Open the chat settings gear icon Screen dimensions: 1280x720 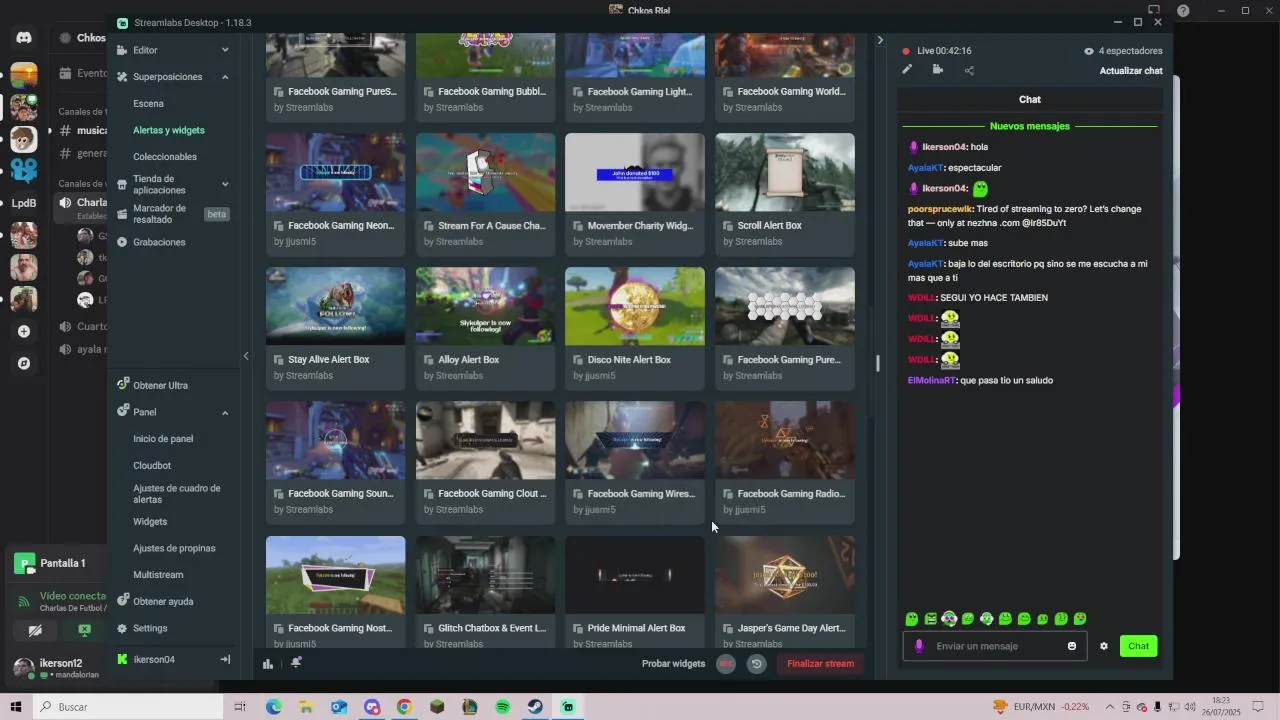(1104, 646)
